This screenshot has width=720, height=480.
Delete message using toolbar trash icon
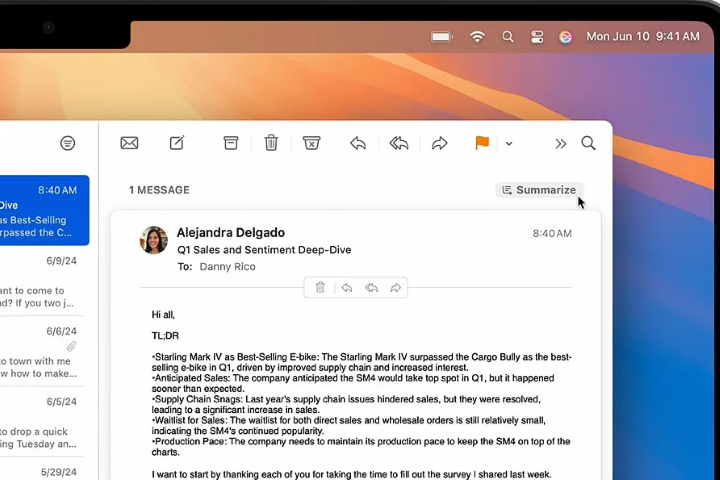tap(271, 143)
